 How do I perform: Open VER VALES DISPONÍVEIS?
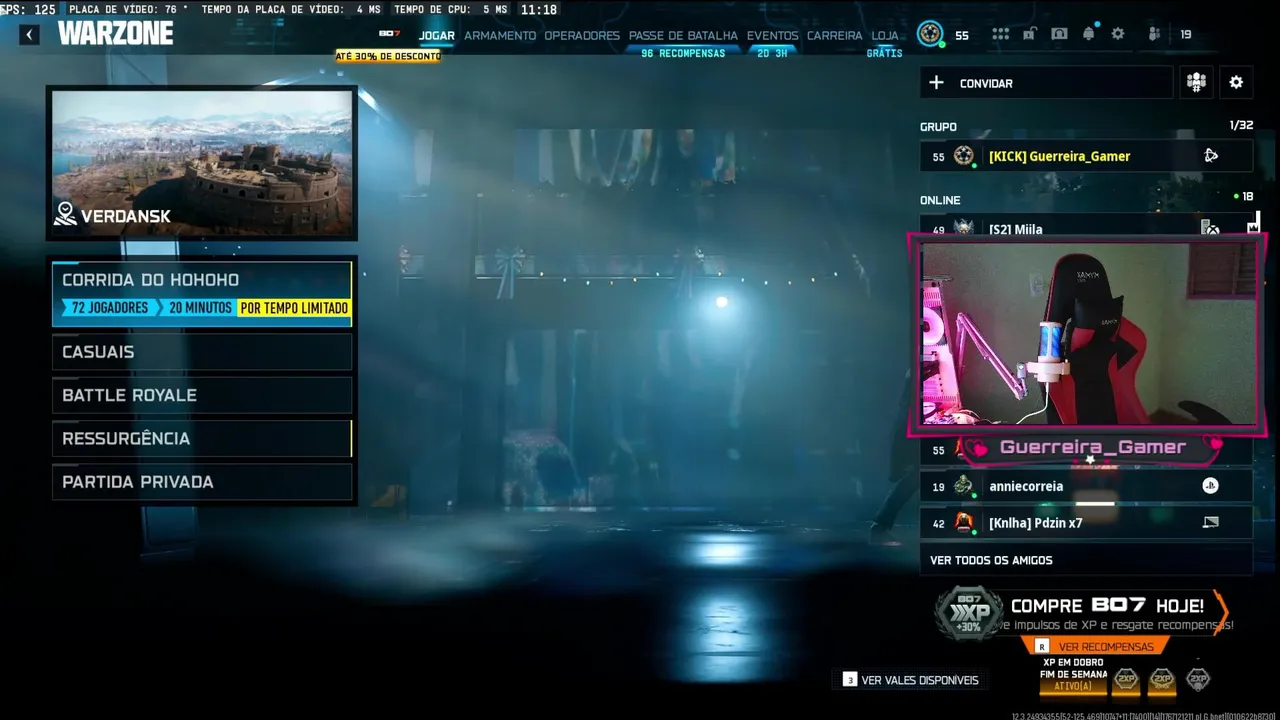pyautogui.click(x=911, y=680)
